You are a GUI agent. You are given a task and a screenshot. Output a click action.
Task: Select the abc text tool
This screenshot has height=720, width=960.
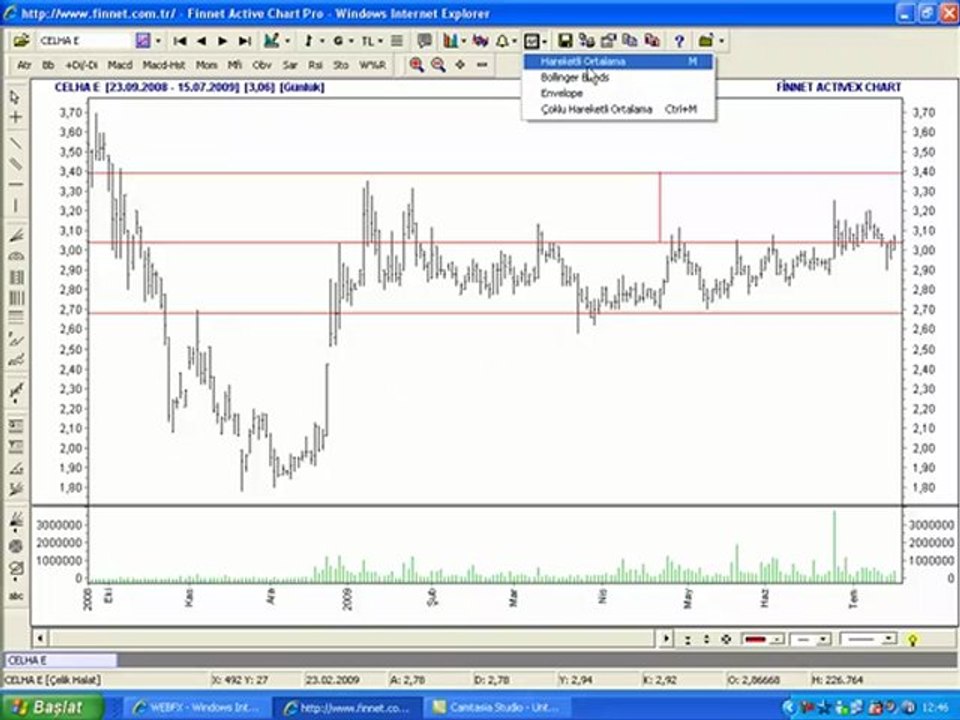15,595
